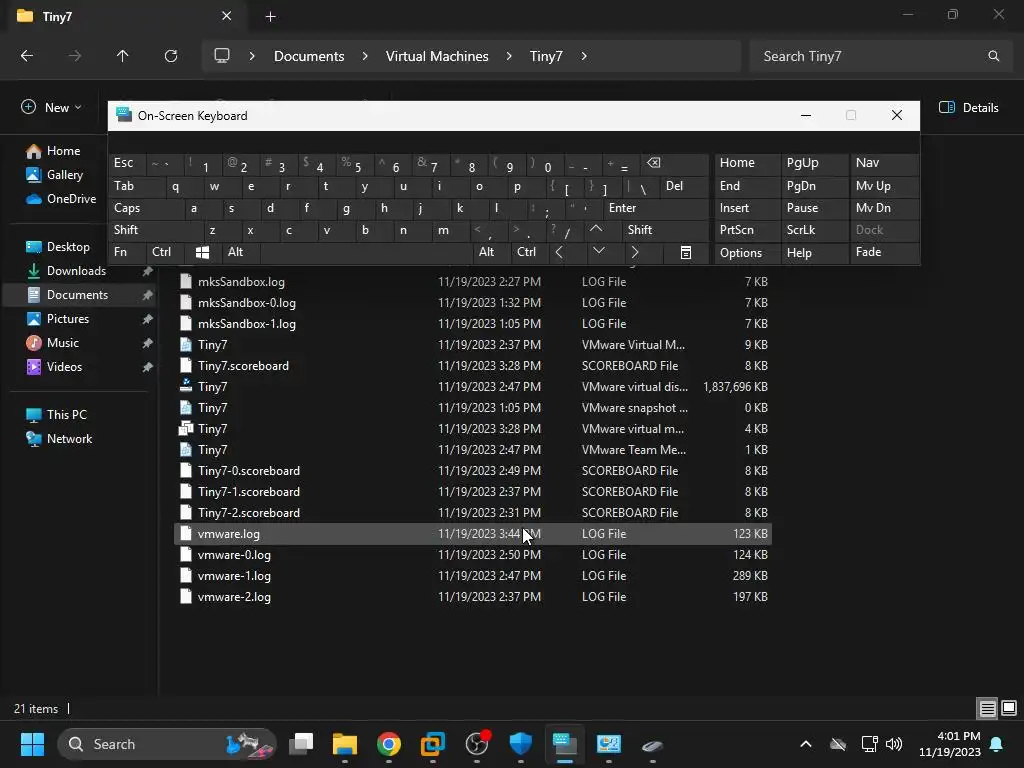Viewport: 1024px width, 768px height.
Task: Open Windows Security shield from the taskbar
Action: pos(520,744)
